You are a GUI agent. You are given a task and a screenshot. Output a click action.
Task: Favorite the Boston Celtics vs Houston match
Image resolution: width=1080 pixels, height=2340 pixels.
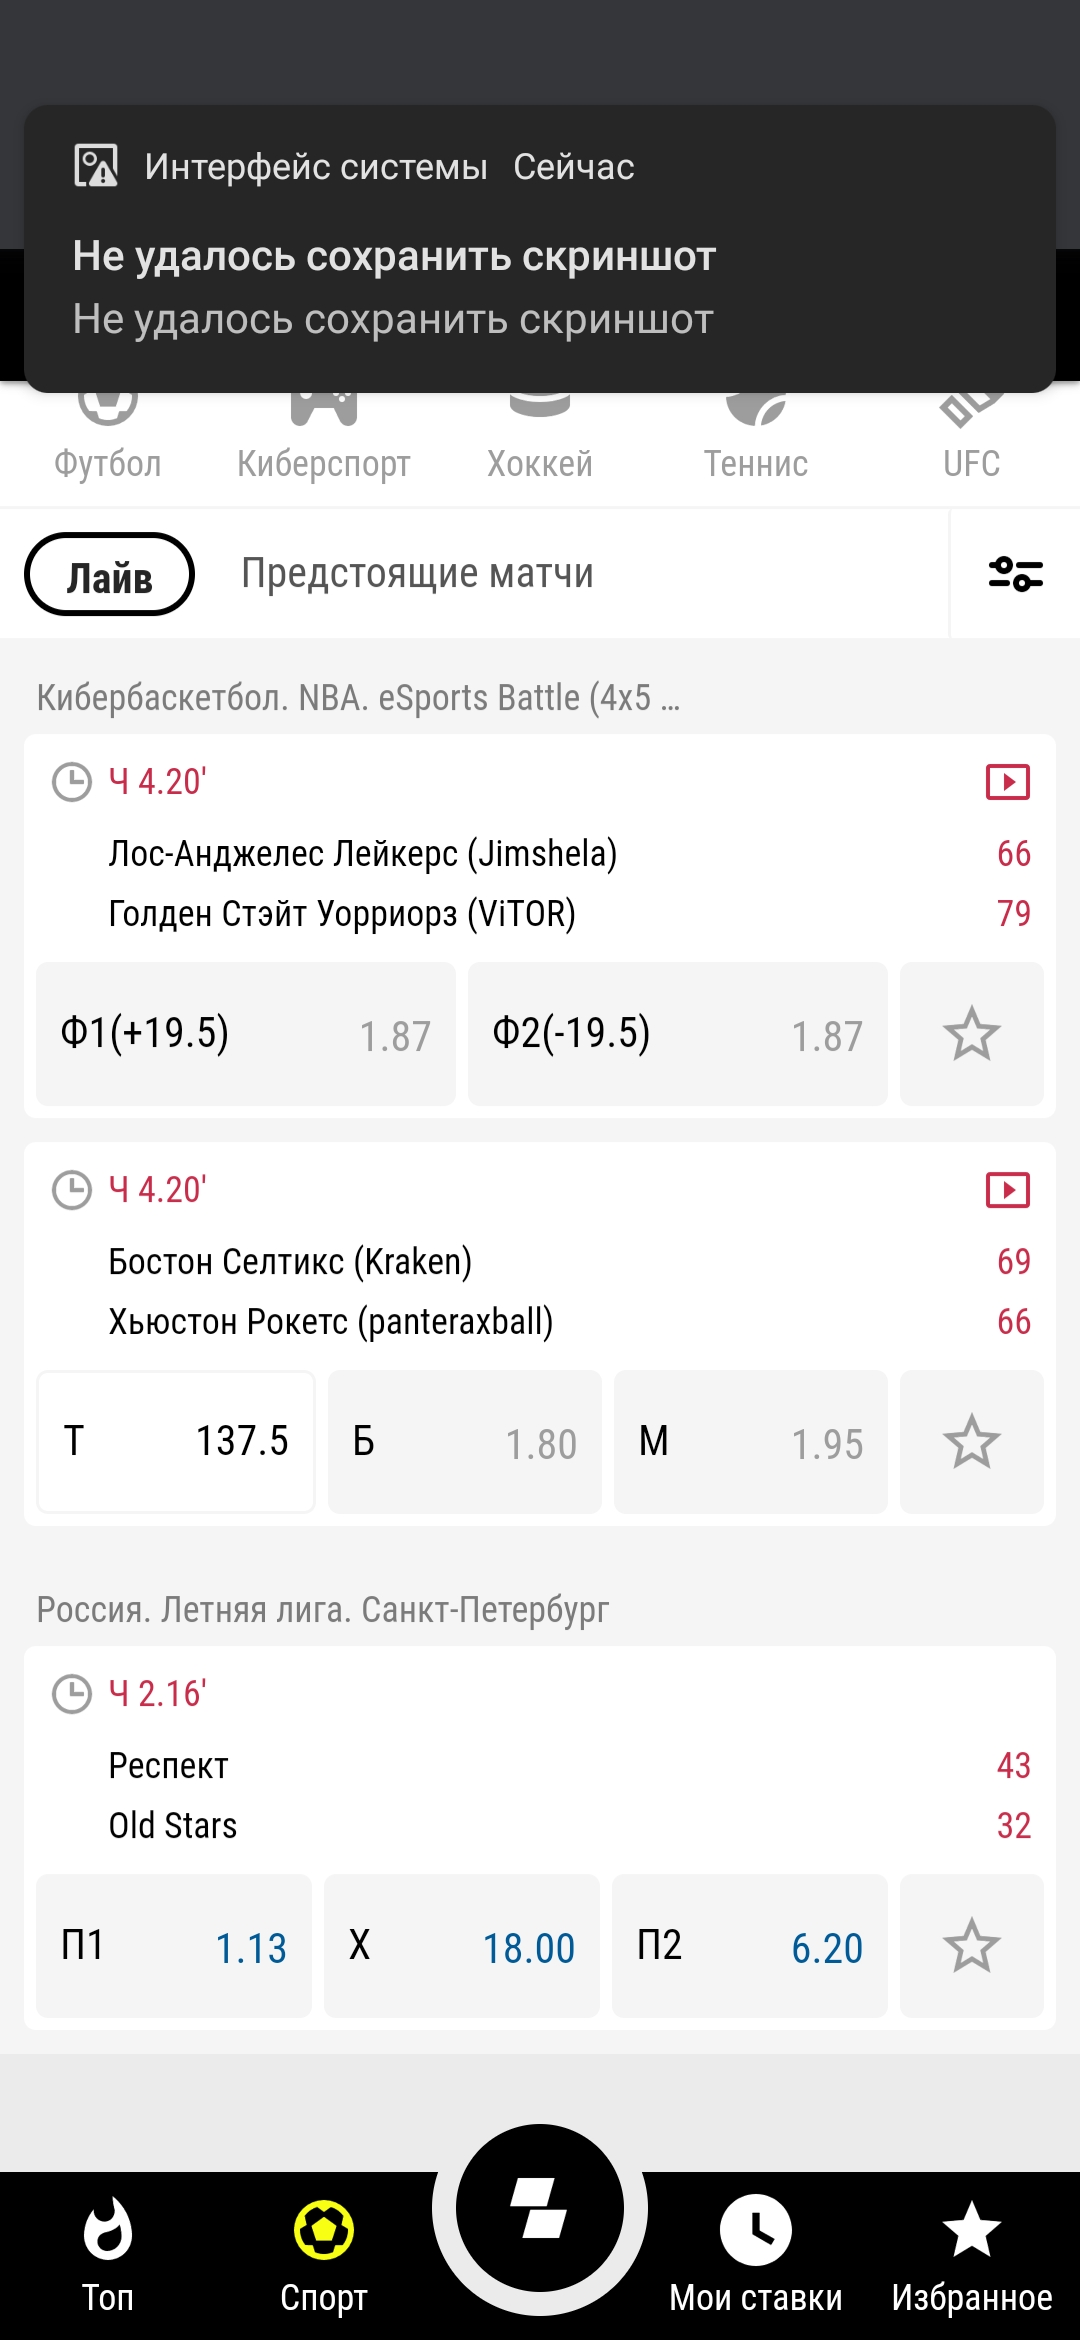click(972, 1442)
